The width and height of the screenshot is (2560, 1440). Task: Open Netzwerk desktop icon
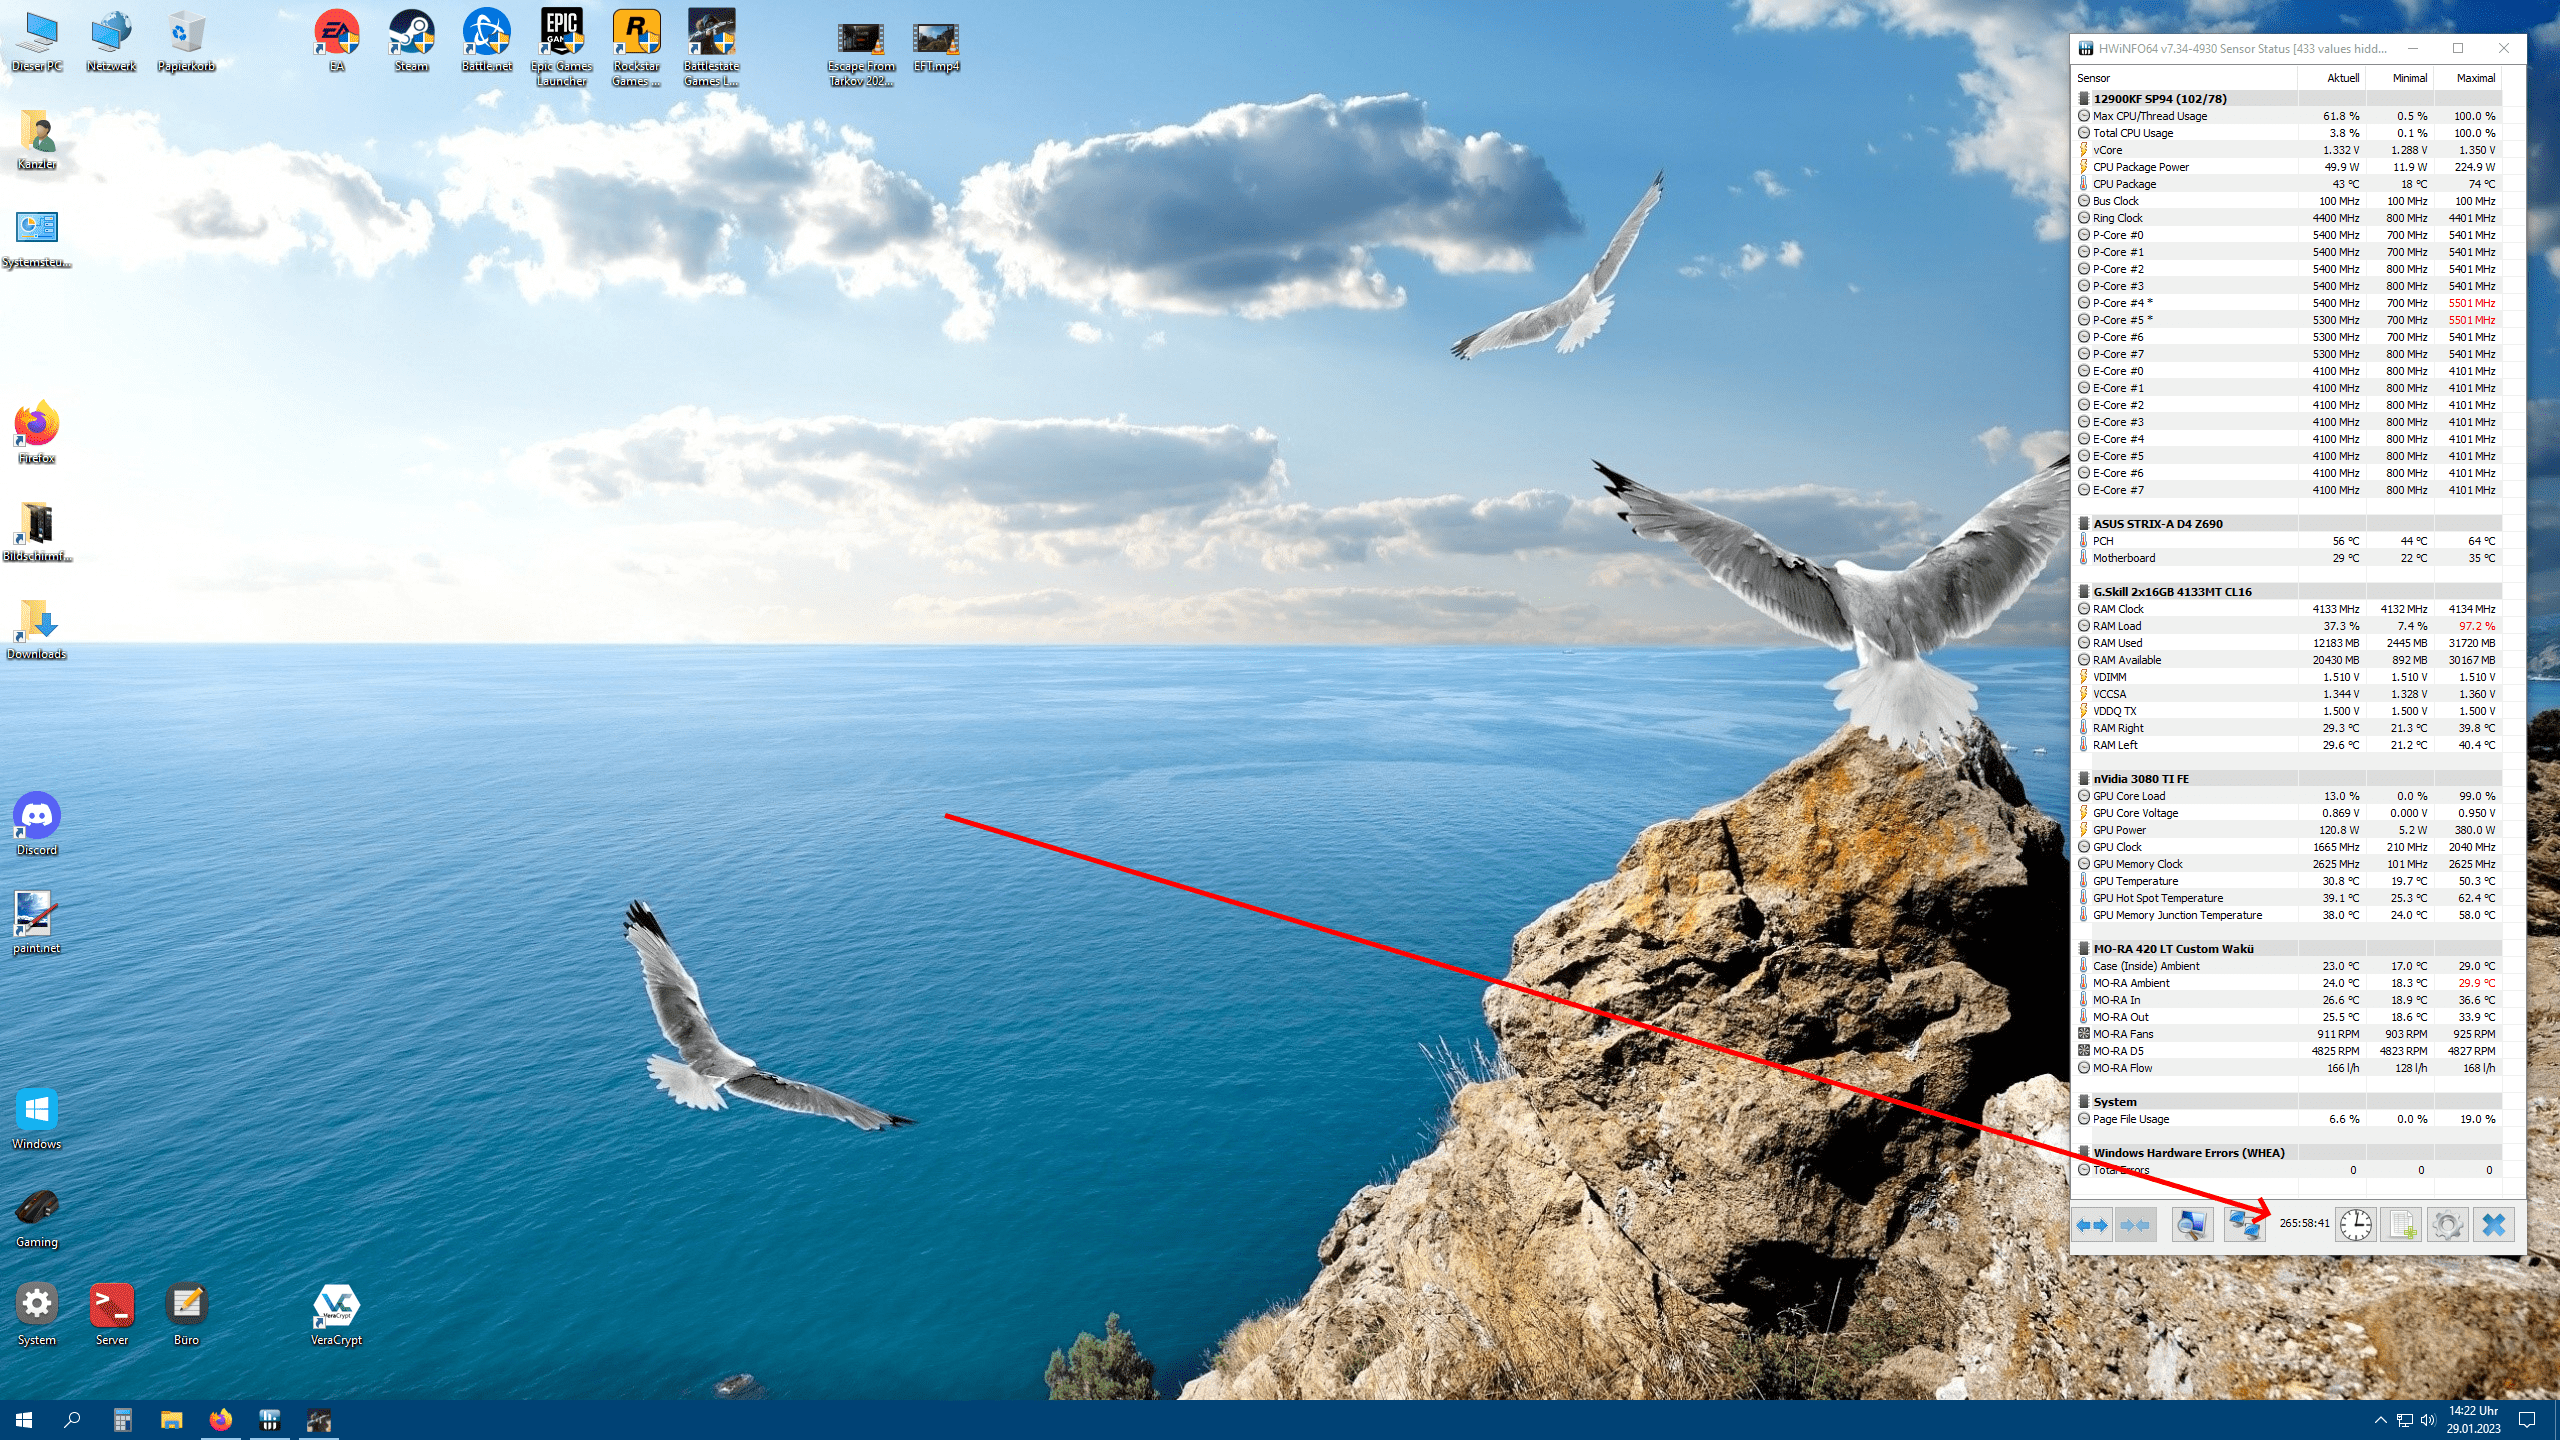[x=111, y=42]
